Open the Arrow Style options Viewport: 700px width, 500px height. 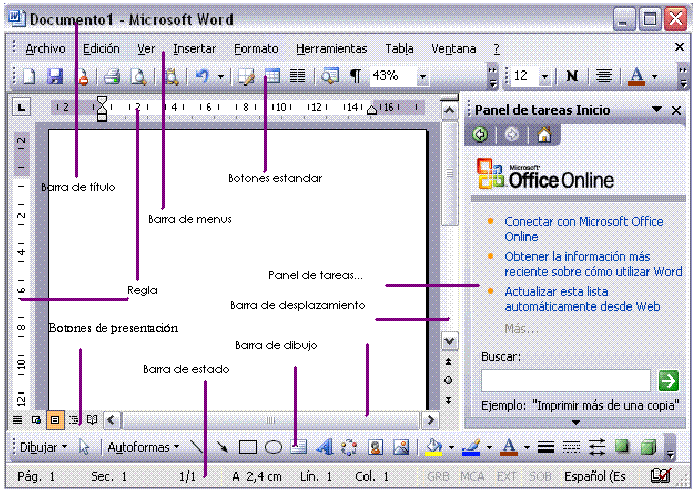click(596, 447)
